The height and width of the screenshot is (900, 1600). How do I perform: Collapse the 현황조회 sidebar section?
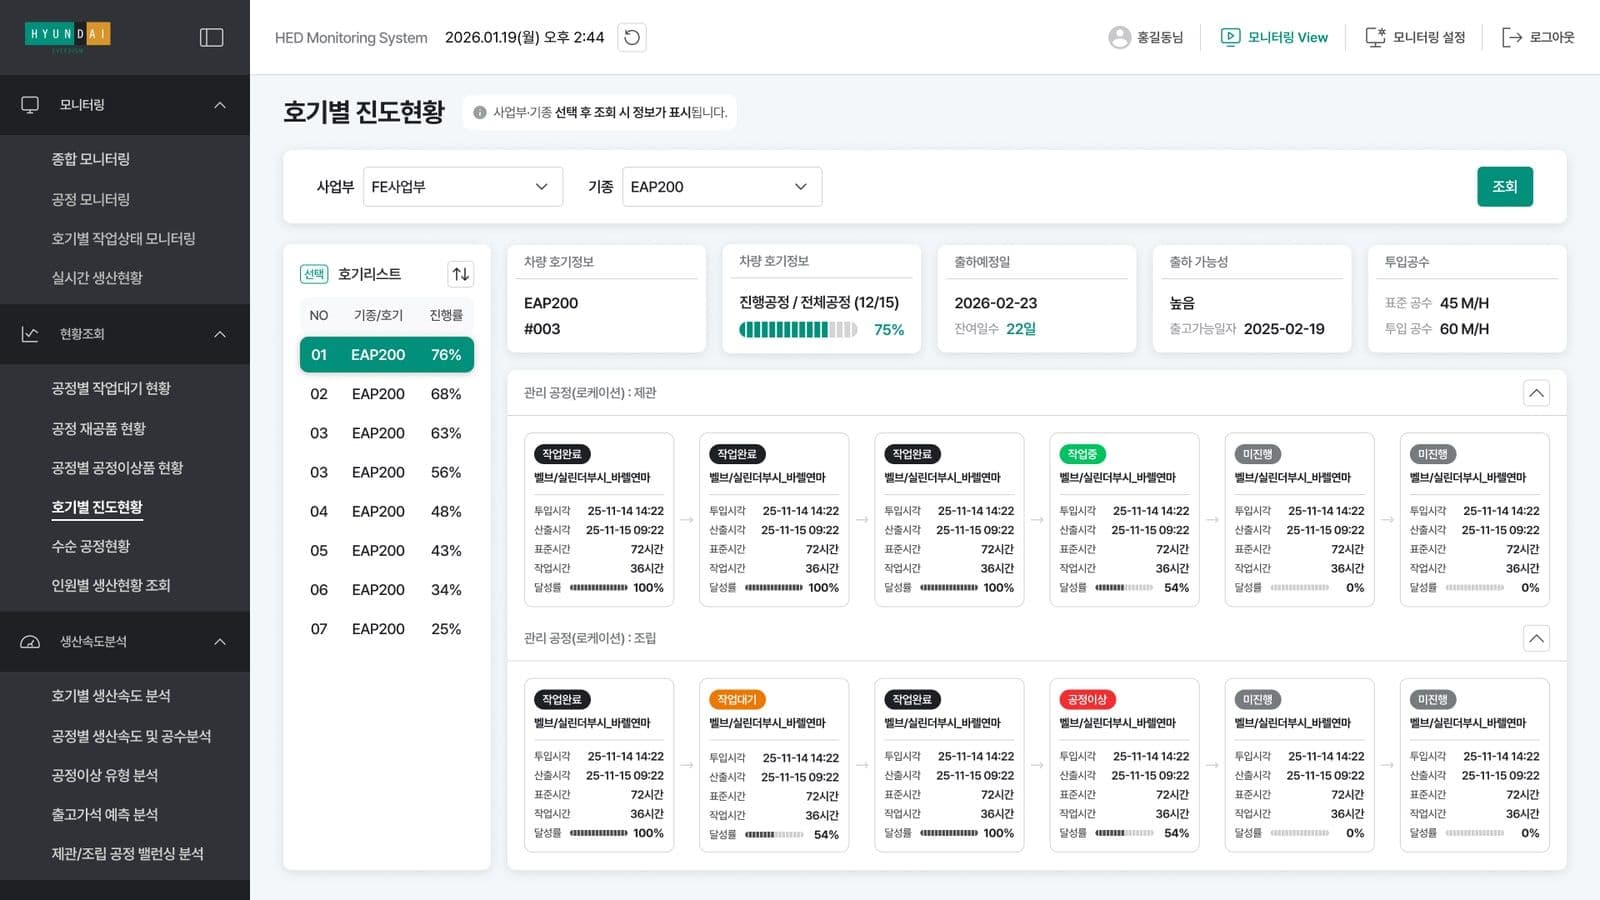[x=219, y=334]
